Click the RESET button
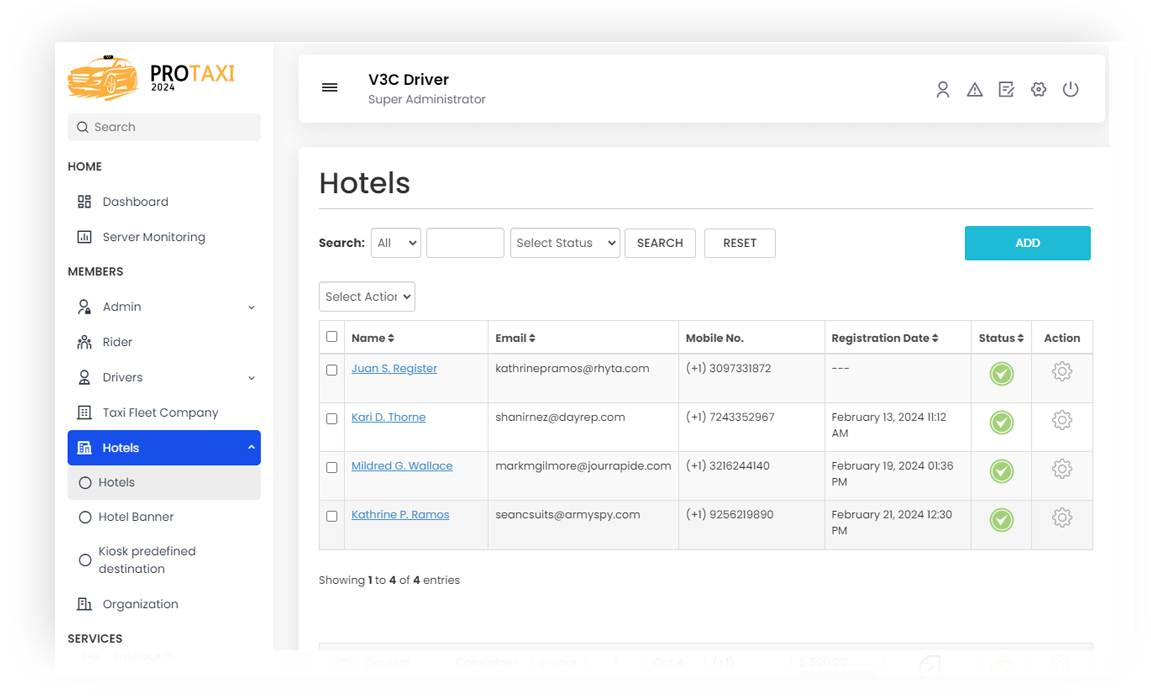Screen dimensions: 1151x698 tap(739, 243)
